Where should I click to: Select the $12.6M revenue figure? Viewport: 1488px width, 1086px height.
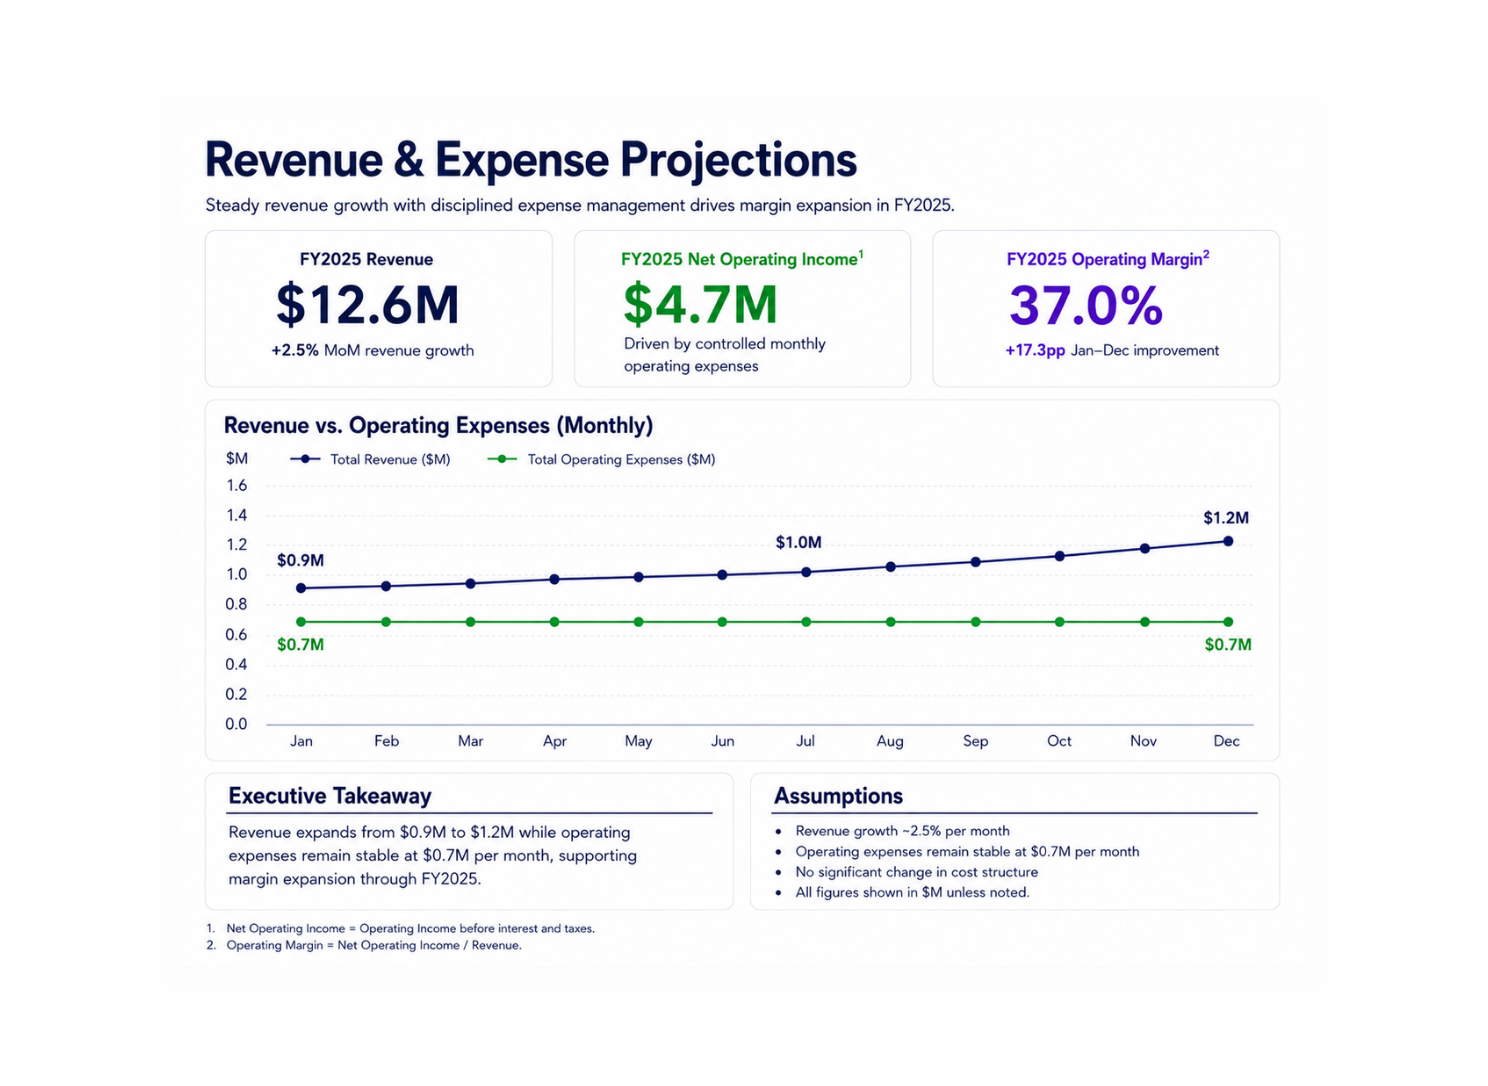(x=367, y=305)
